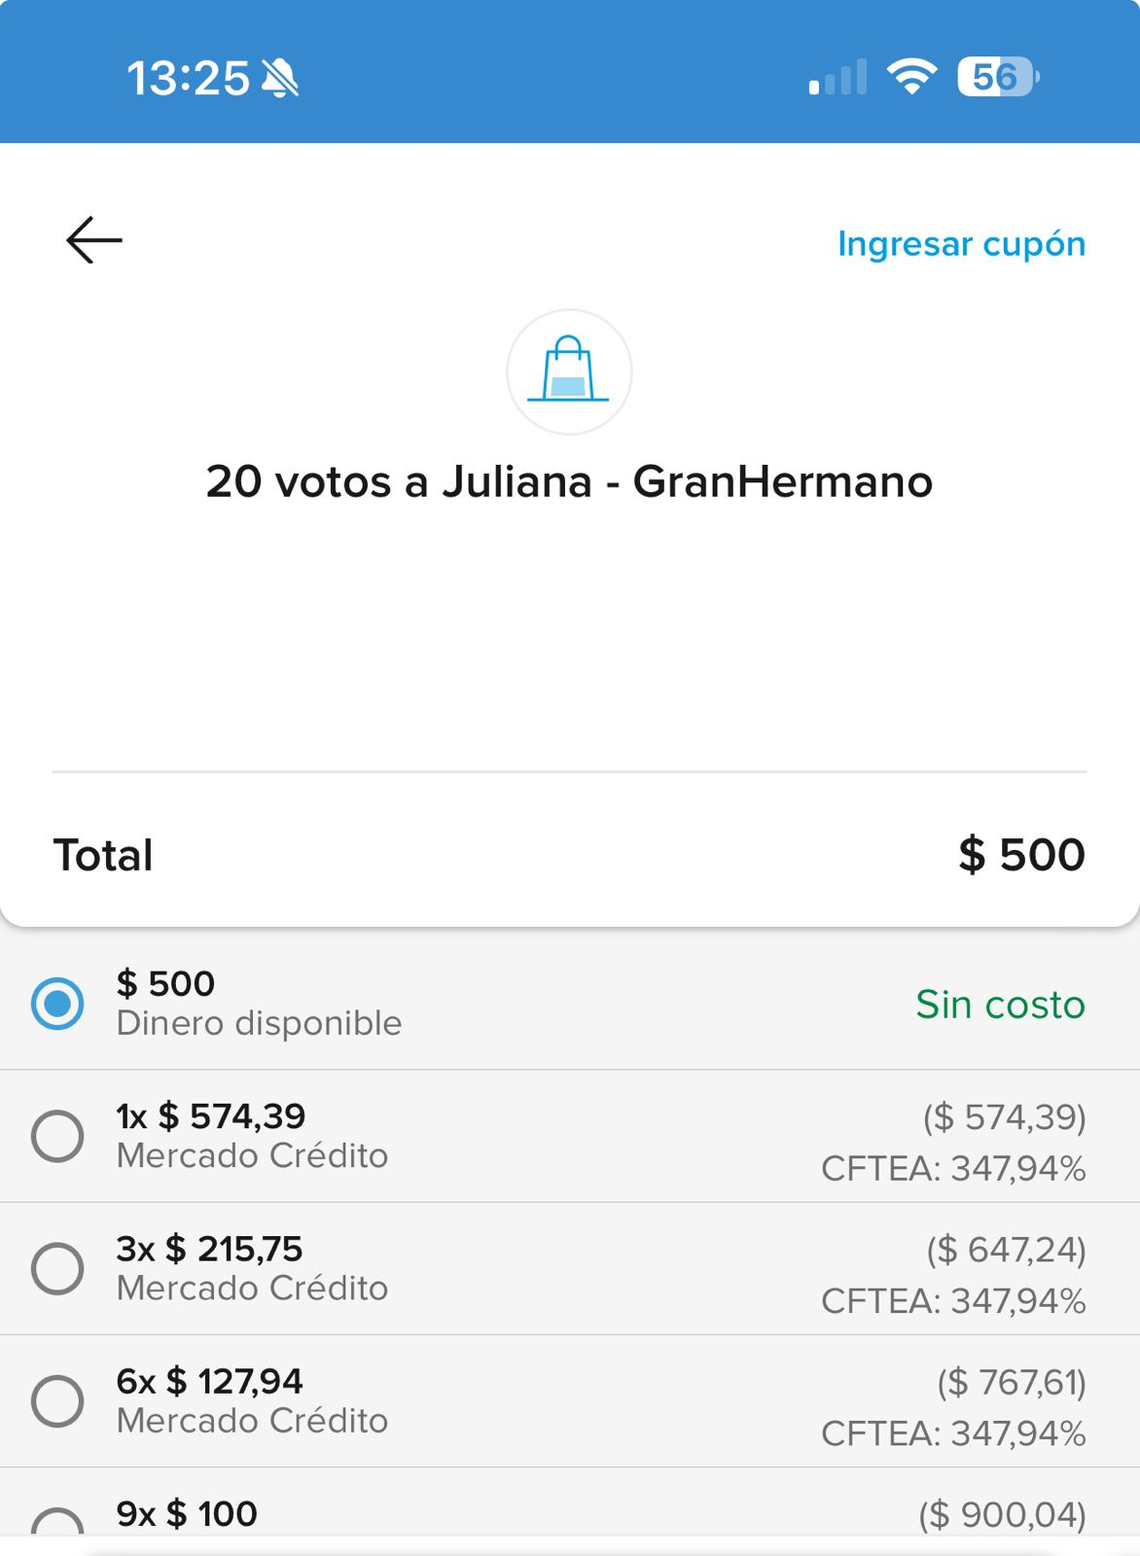Tap the Wi-Fi status icon
The width and height of the screenshot is (1140, 1556).
tap(911, 76)
